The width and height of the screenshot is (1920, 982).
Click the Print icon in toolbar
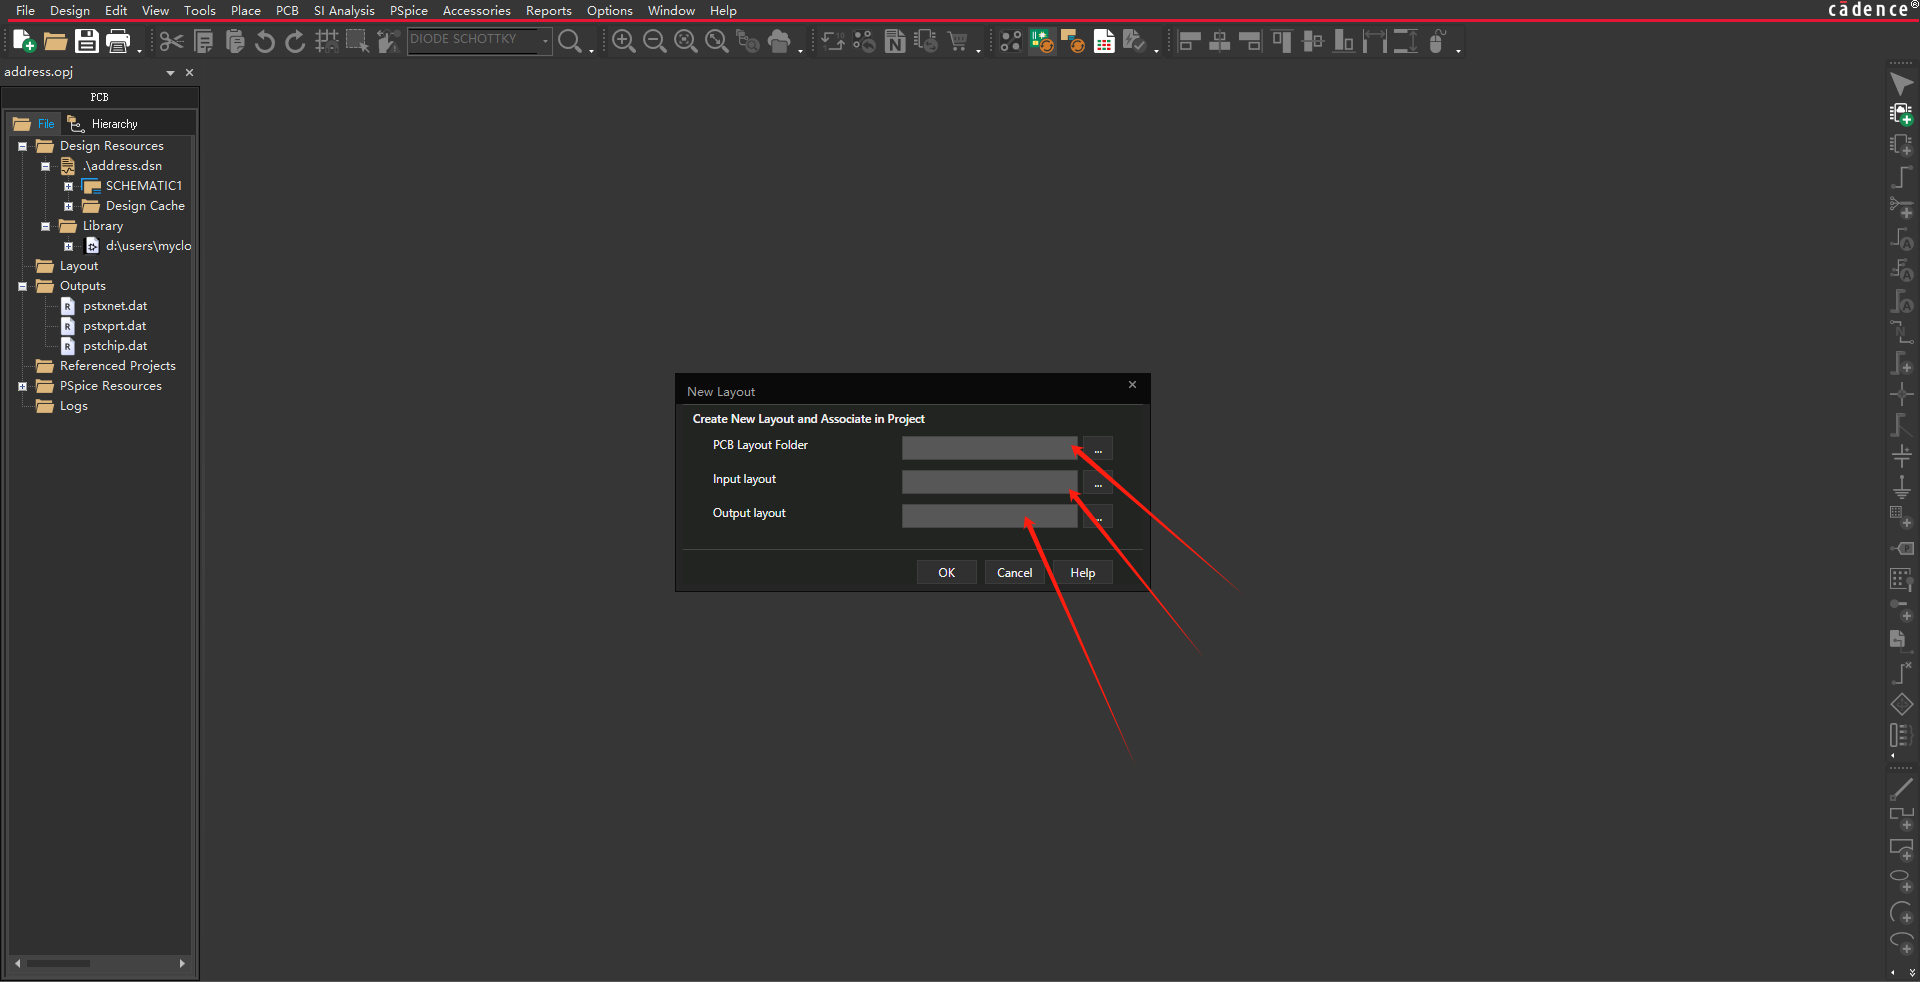[118, 41]
